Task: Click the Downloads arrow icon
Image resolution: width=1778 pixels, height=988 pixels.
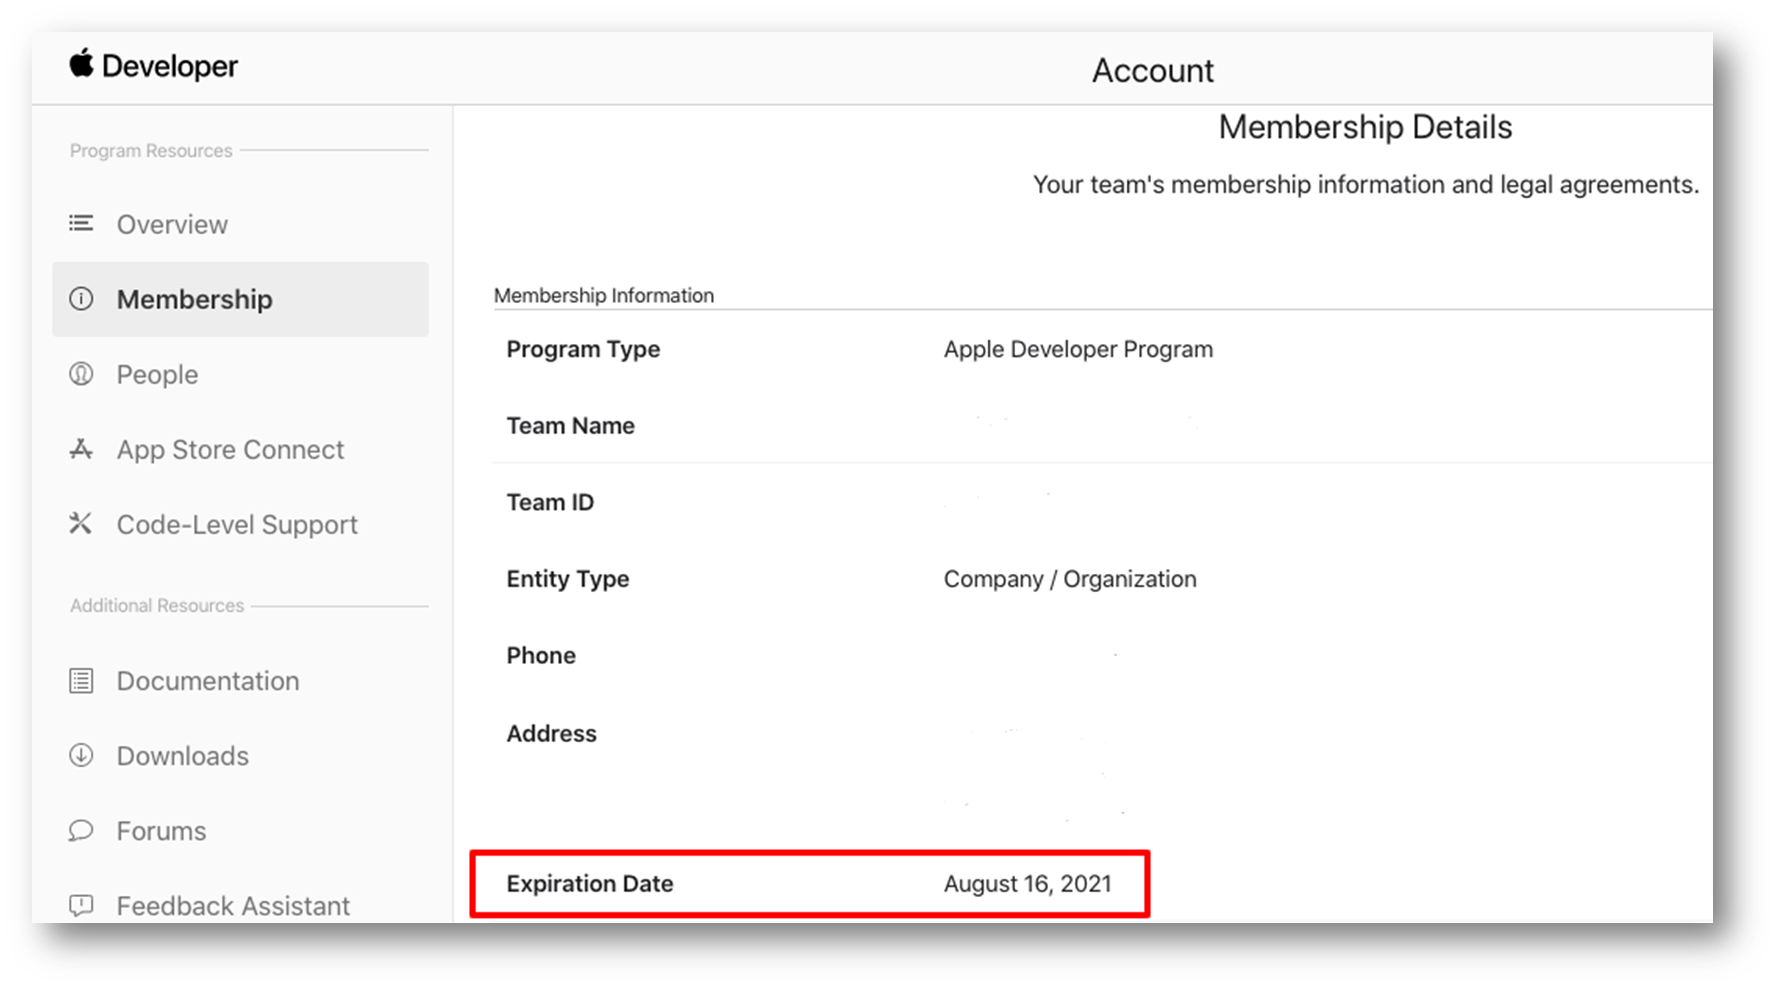Action: pyautogui.click(x=81, y=756)
